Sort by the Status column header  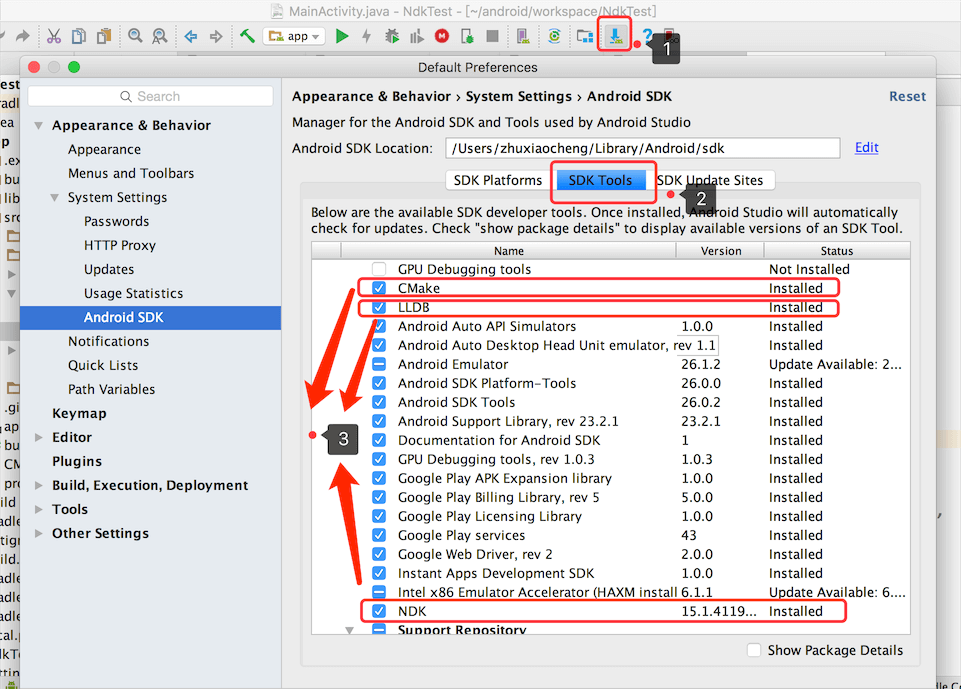[837, 251]
